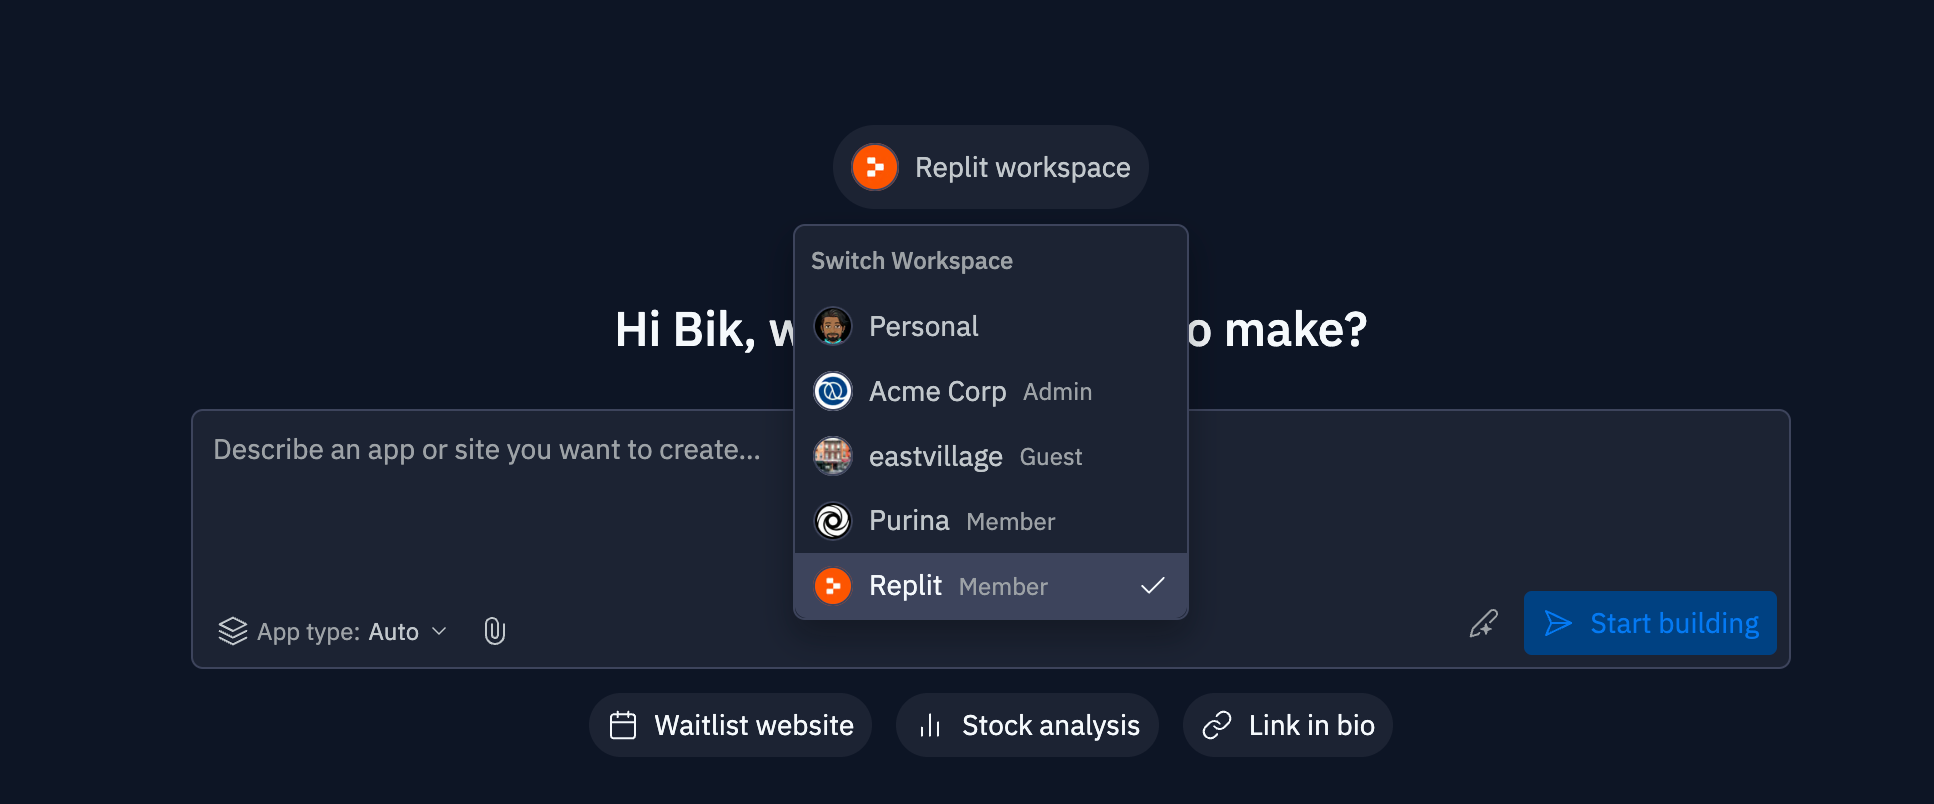The width and height of the screenshot is (1934, 804).
Task: Click the Purina spiral logo icon
Action: [832, 521]
